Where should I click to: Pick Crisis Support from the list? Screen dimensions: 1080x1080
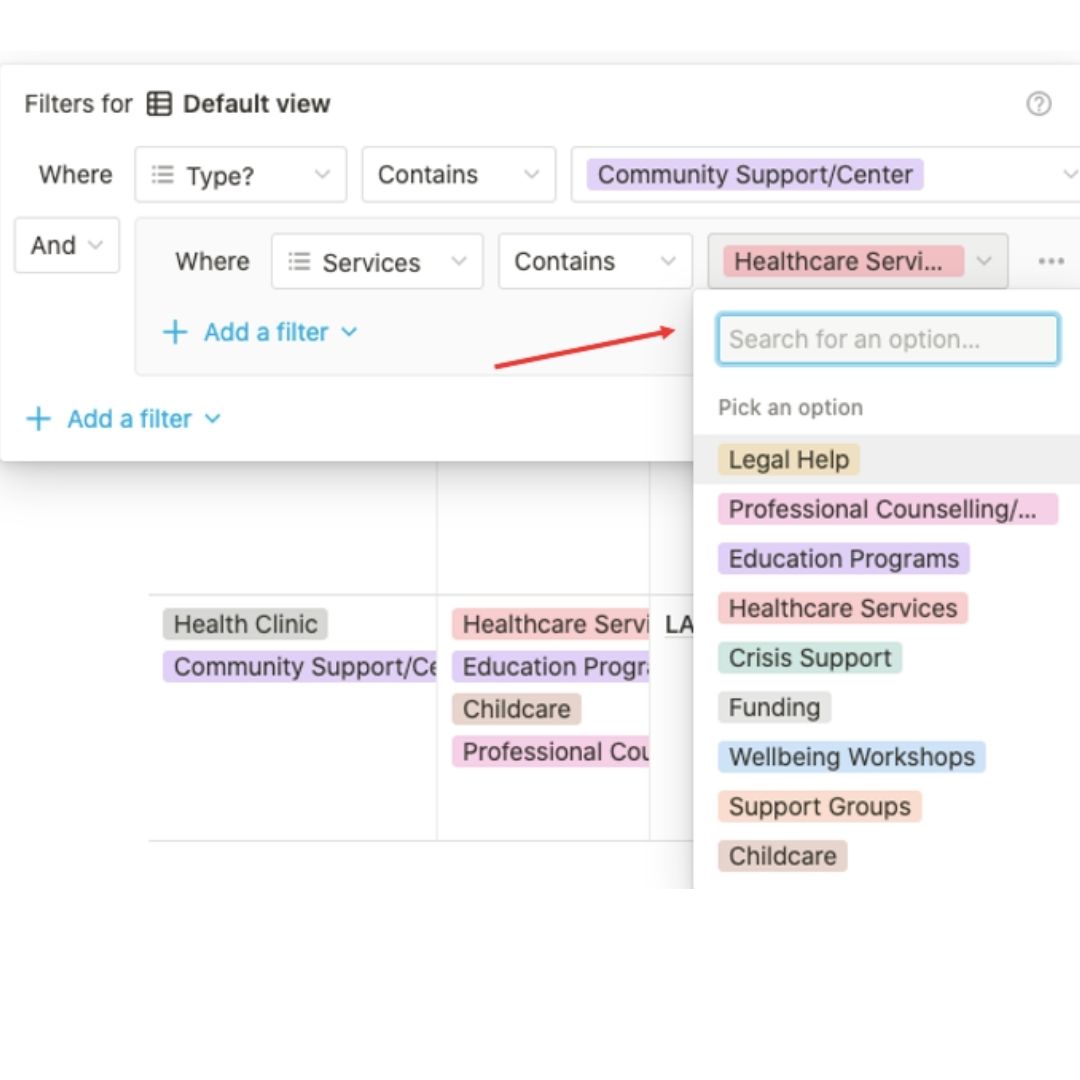(x=809, y=658)
